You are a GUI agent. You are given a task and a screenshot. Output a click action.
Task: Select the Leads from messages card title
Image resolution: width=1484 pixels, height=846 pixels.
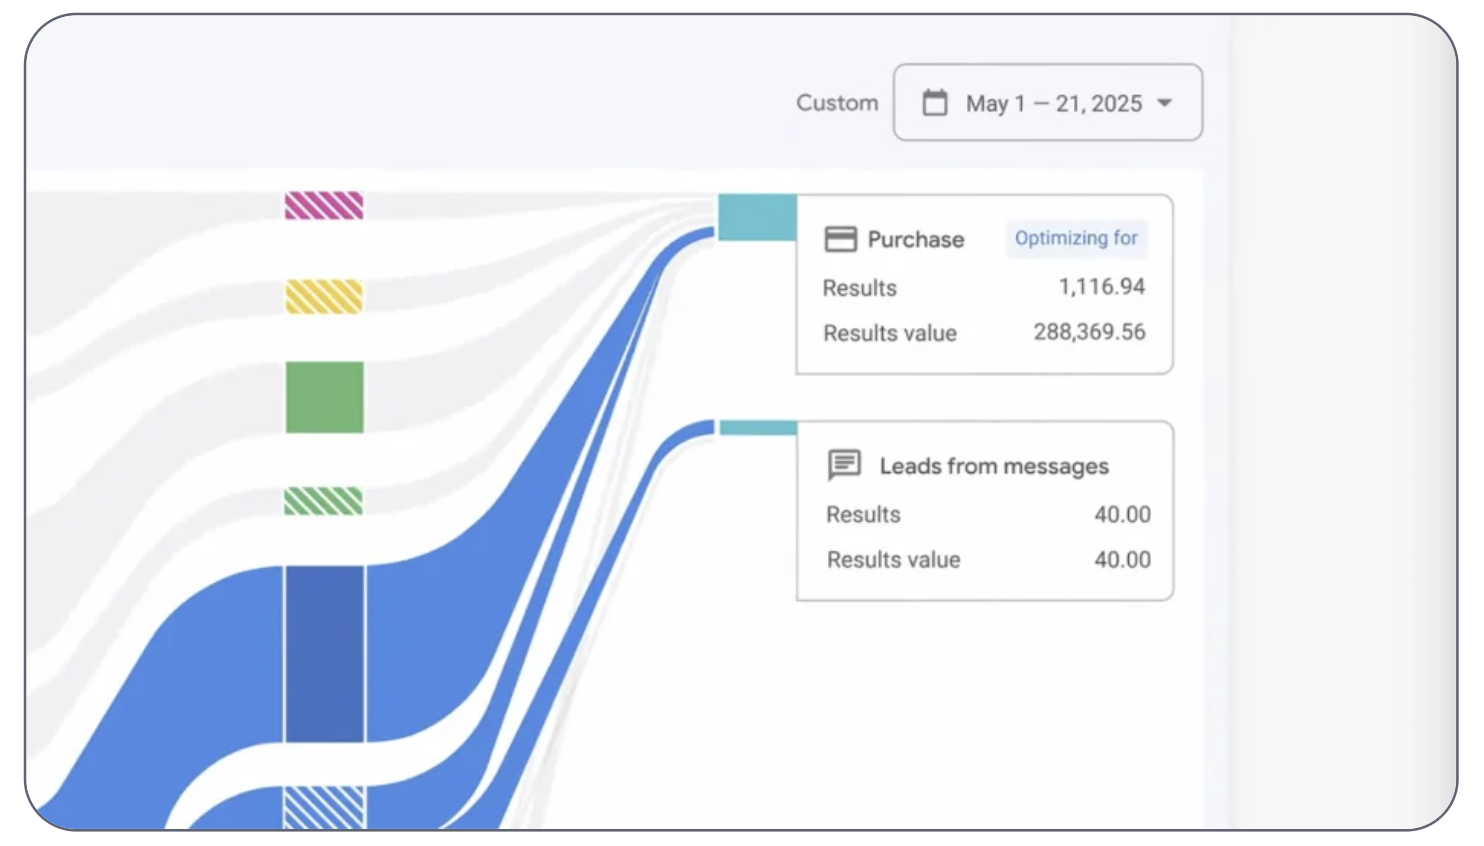tap(994, 467)
